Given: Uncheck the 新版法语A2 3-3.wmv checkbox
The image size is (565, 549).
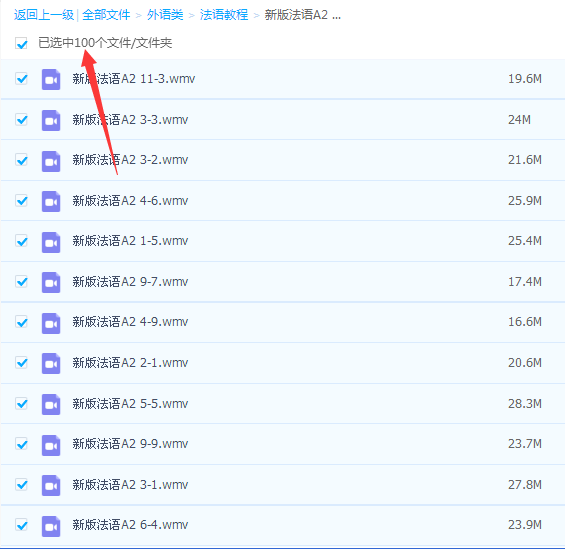Looking at the screenshot, I should [x=21, y=119].
